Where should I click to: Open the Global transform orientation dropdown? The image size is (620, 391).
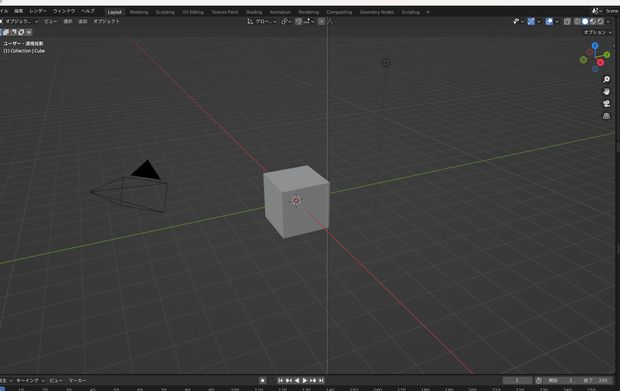262,21
